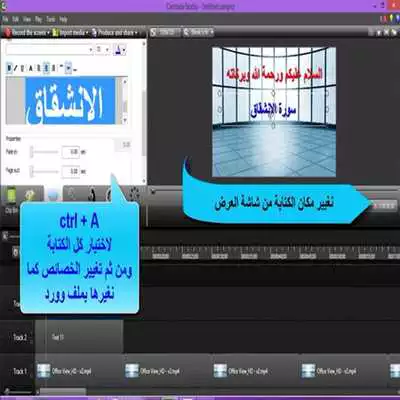This screenshot has height=400, width=400.
Task: Toggle bold text formatting
Action: click(9, 69)
